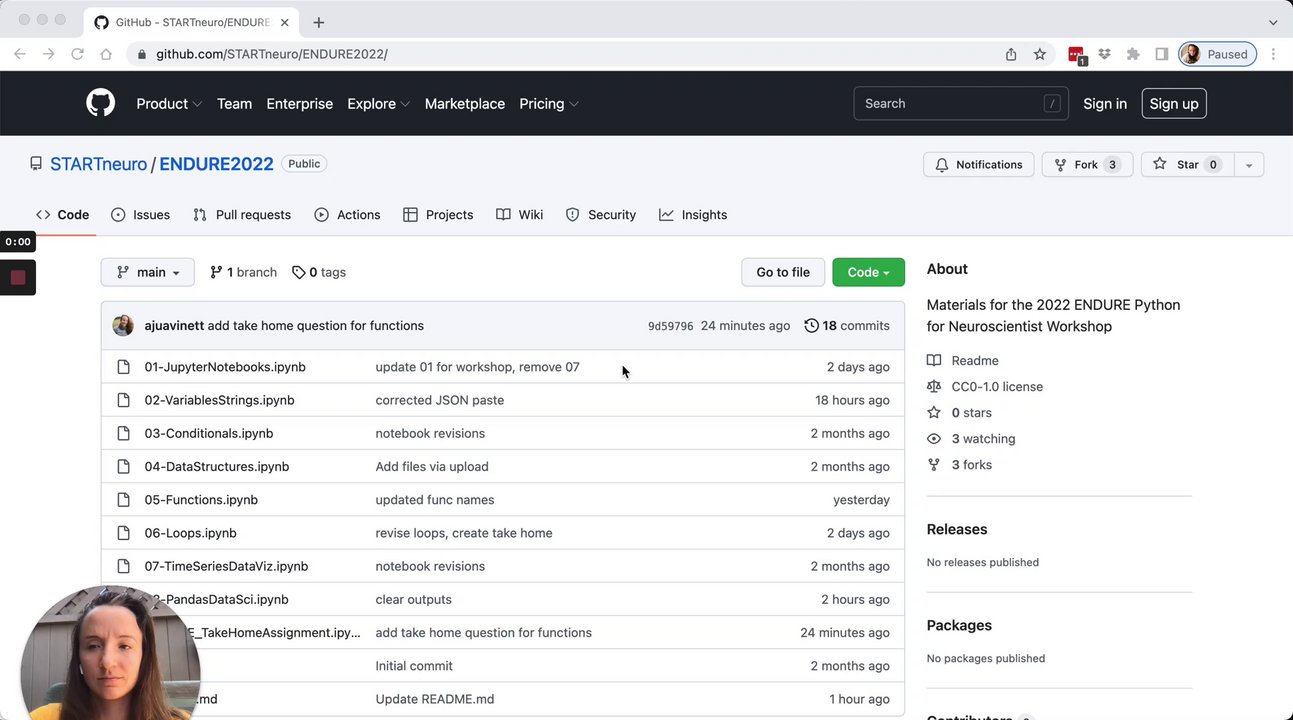Click the share icon in address bar
The image size is (1293, 720).
(x=1011, y=54)
